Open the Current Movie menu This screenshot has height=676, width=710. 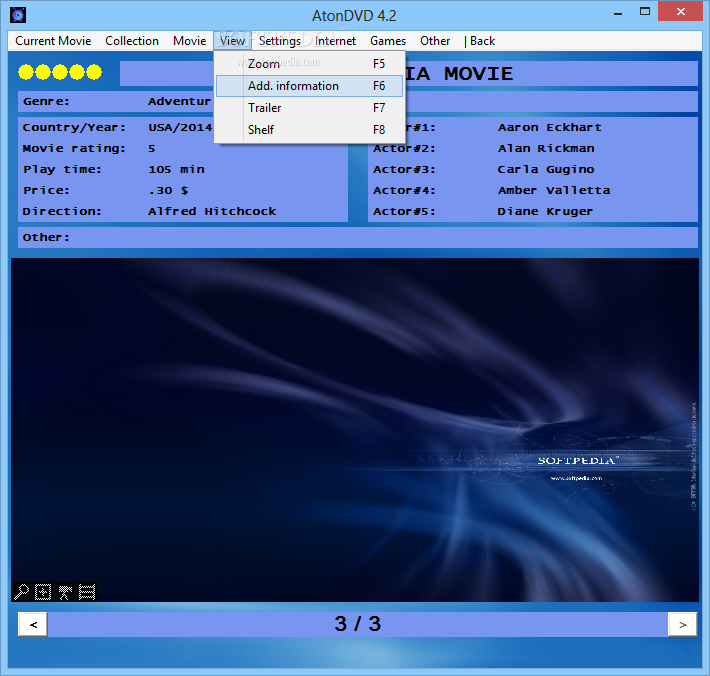pos(53,41)
